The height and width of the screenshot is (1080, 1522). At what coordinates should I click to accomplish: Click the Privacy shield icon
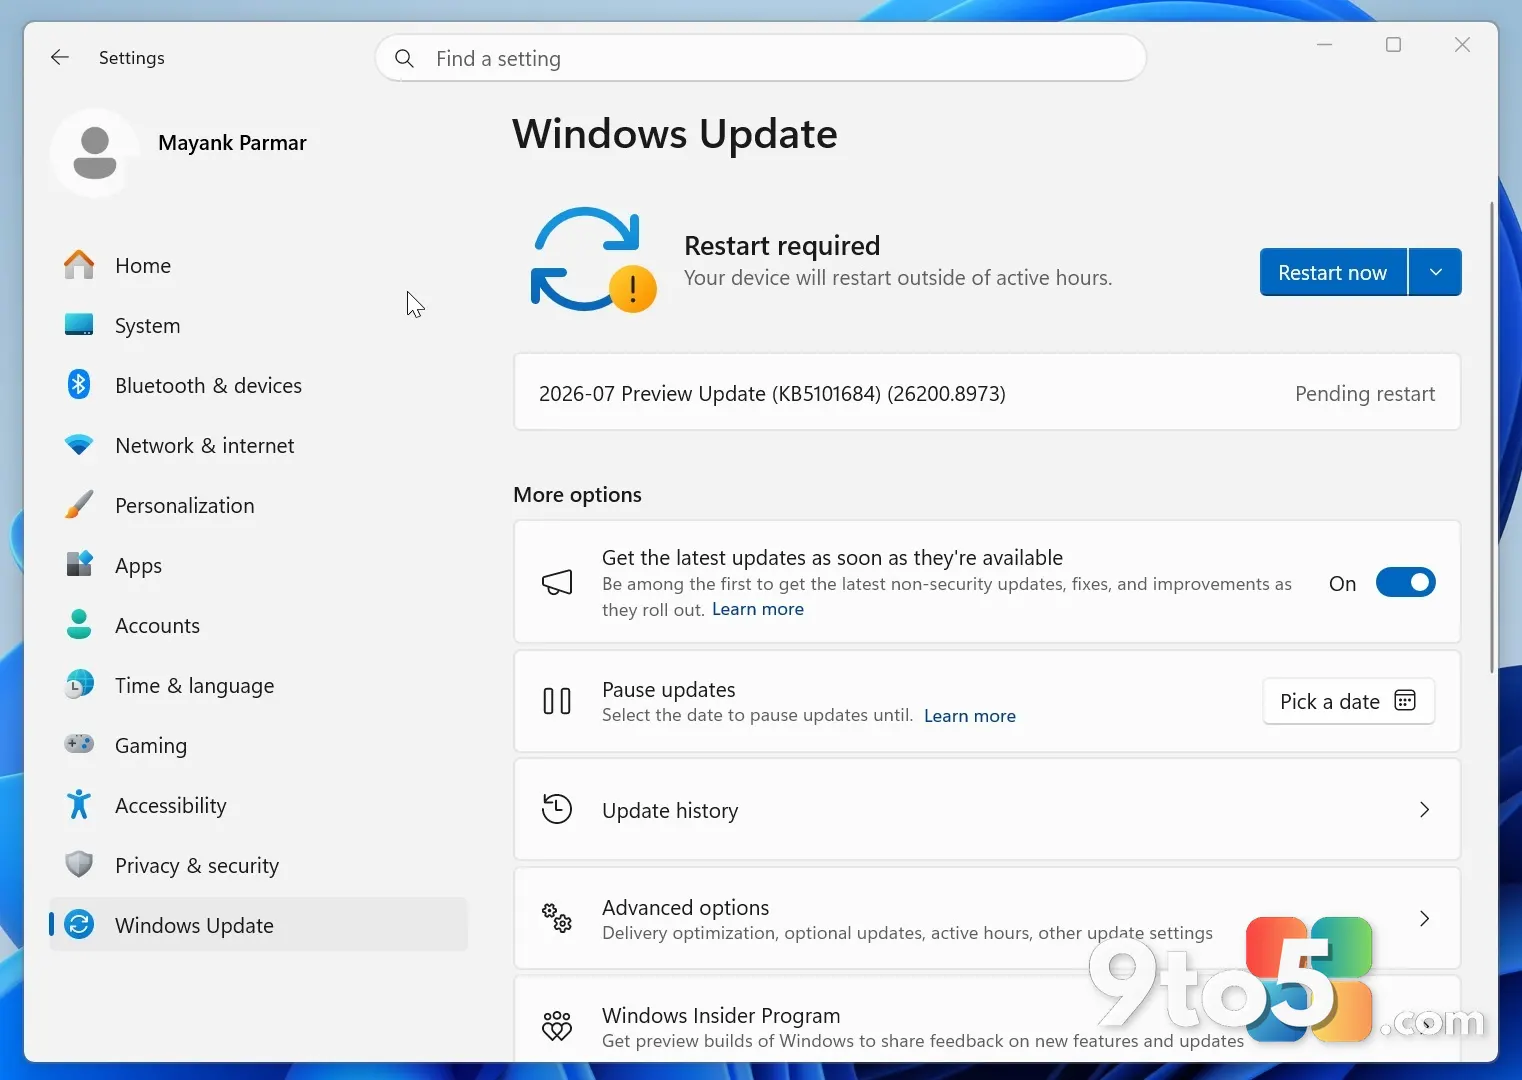[x=79, y=864]
